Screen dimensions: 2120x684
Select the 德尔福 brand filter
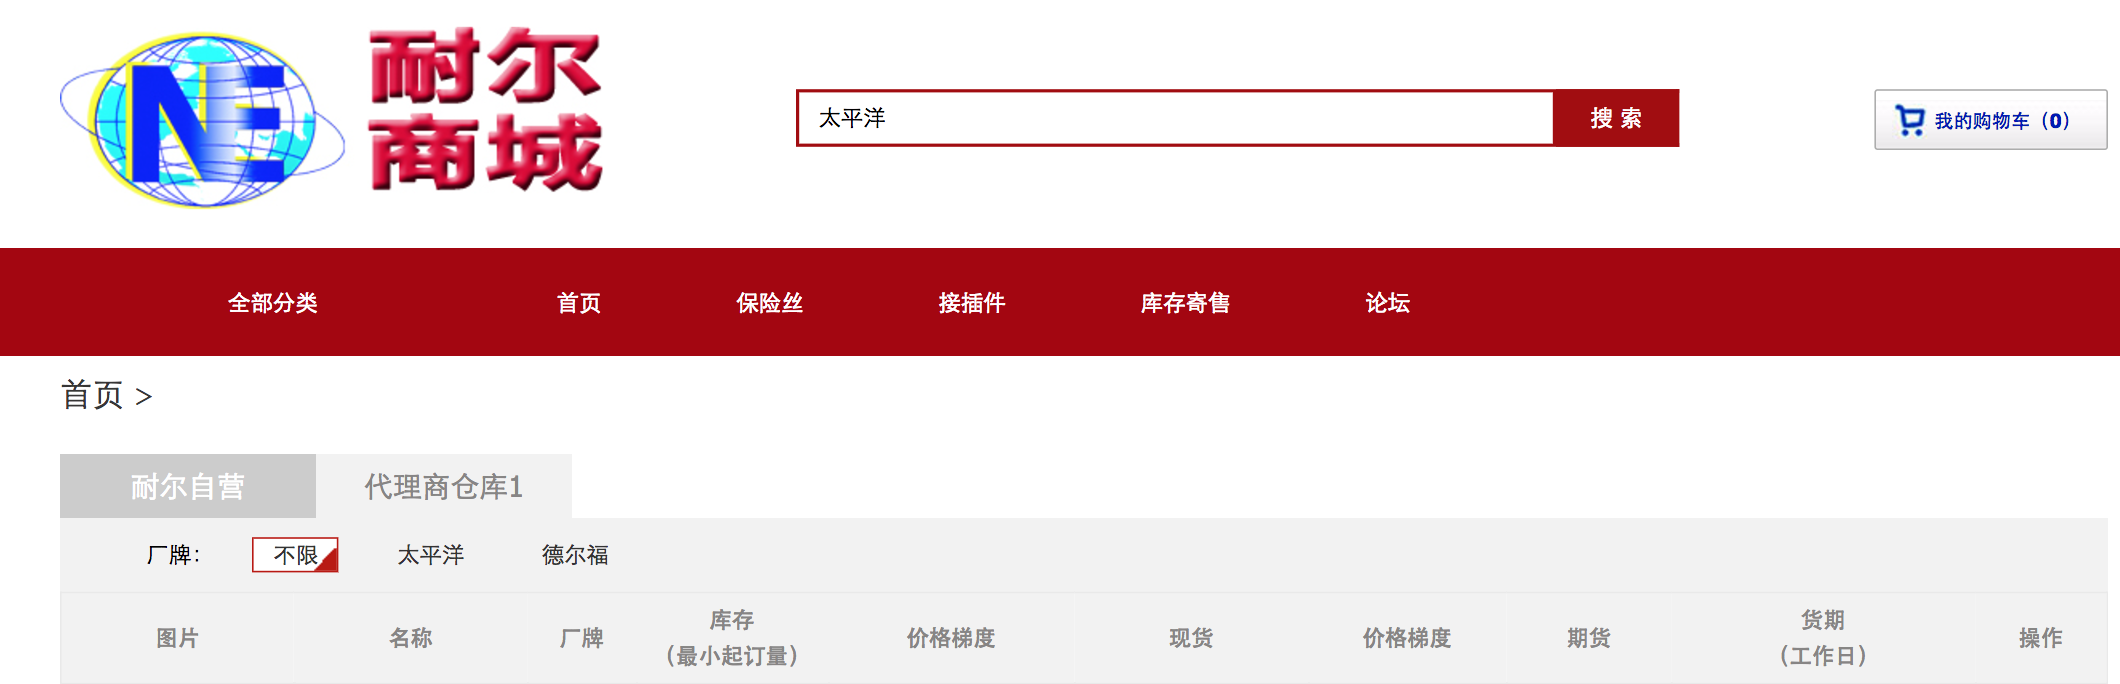pos(575,555)
